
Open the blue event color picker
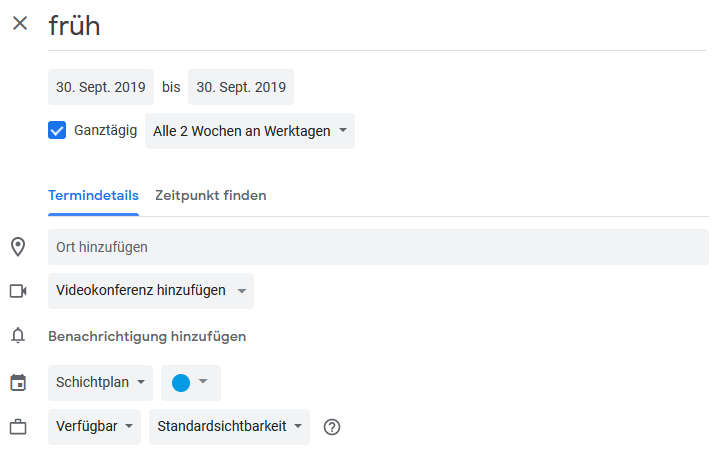pos(190,383)
